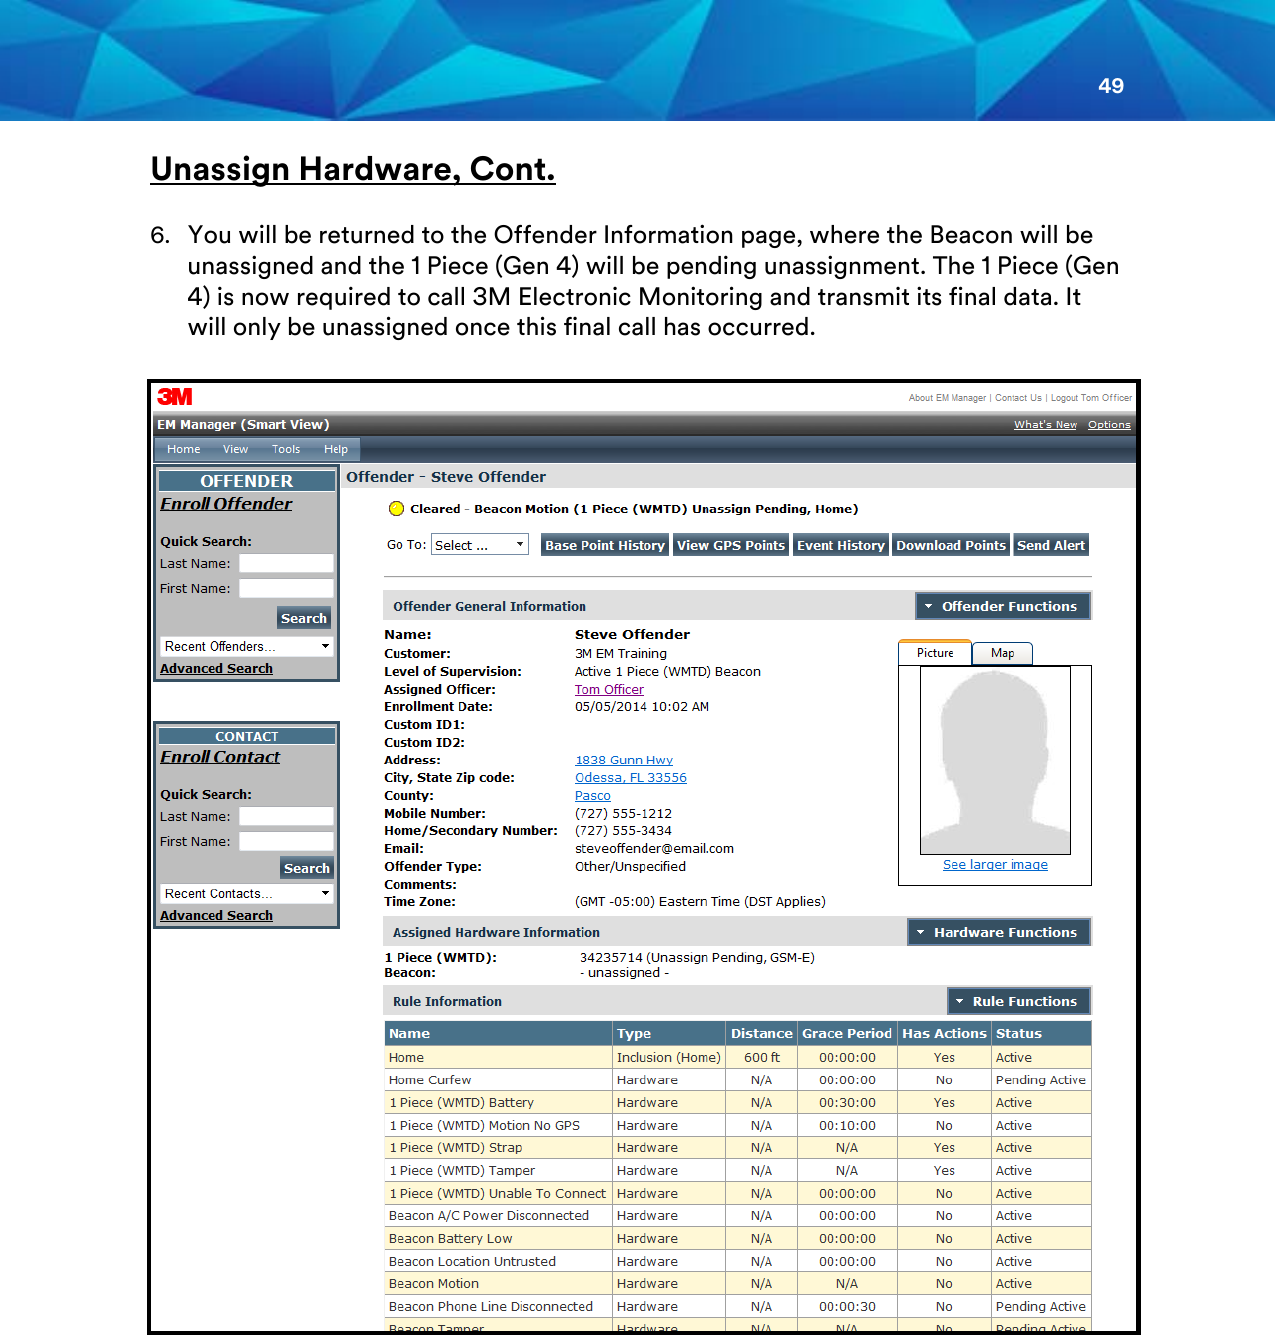Viewport: 1275px width, 1335px height.
Task: Click Logout Tom Officer link
Action: pyautogui.click(x=1091, y=398)
